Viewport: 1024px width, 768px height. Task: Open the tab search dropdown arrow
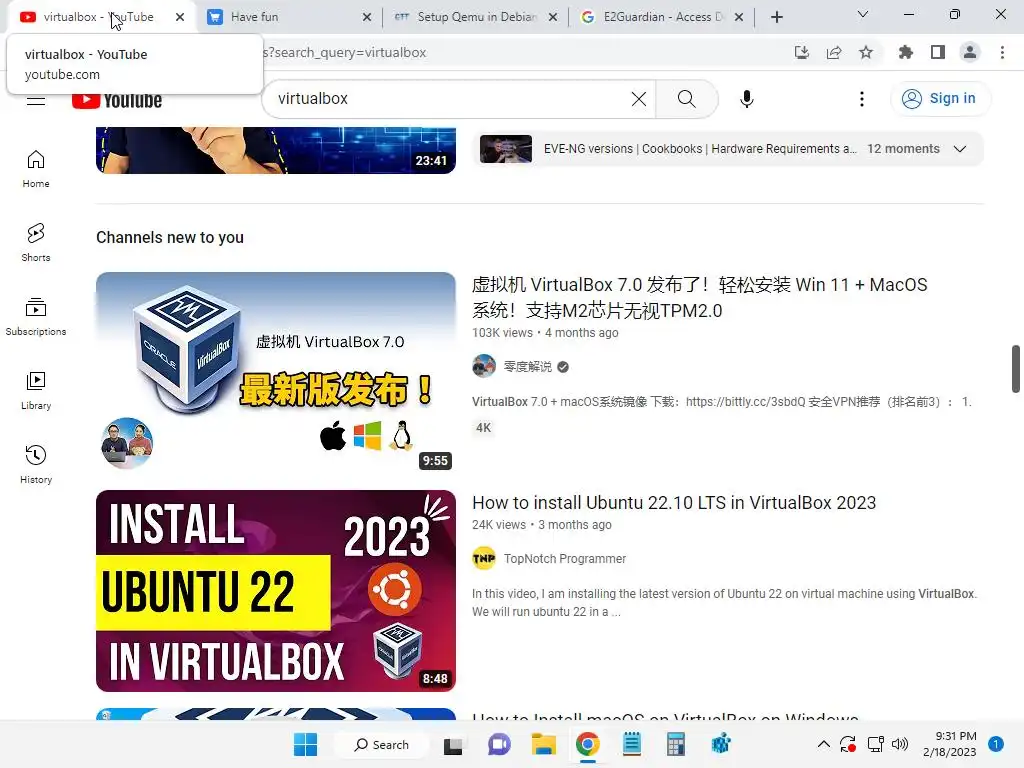point(863,14)
